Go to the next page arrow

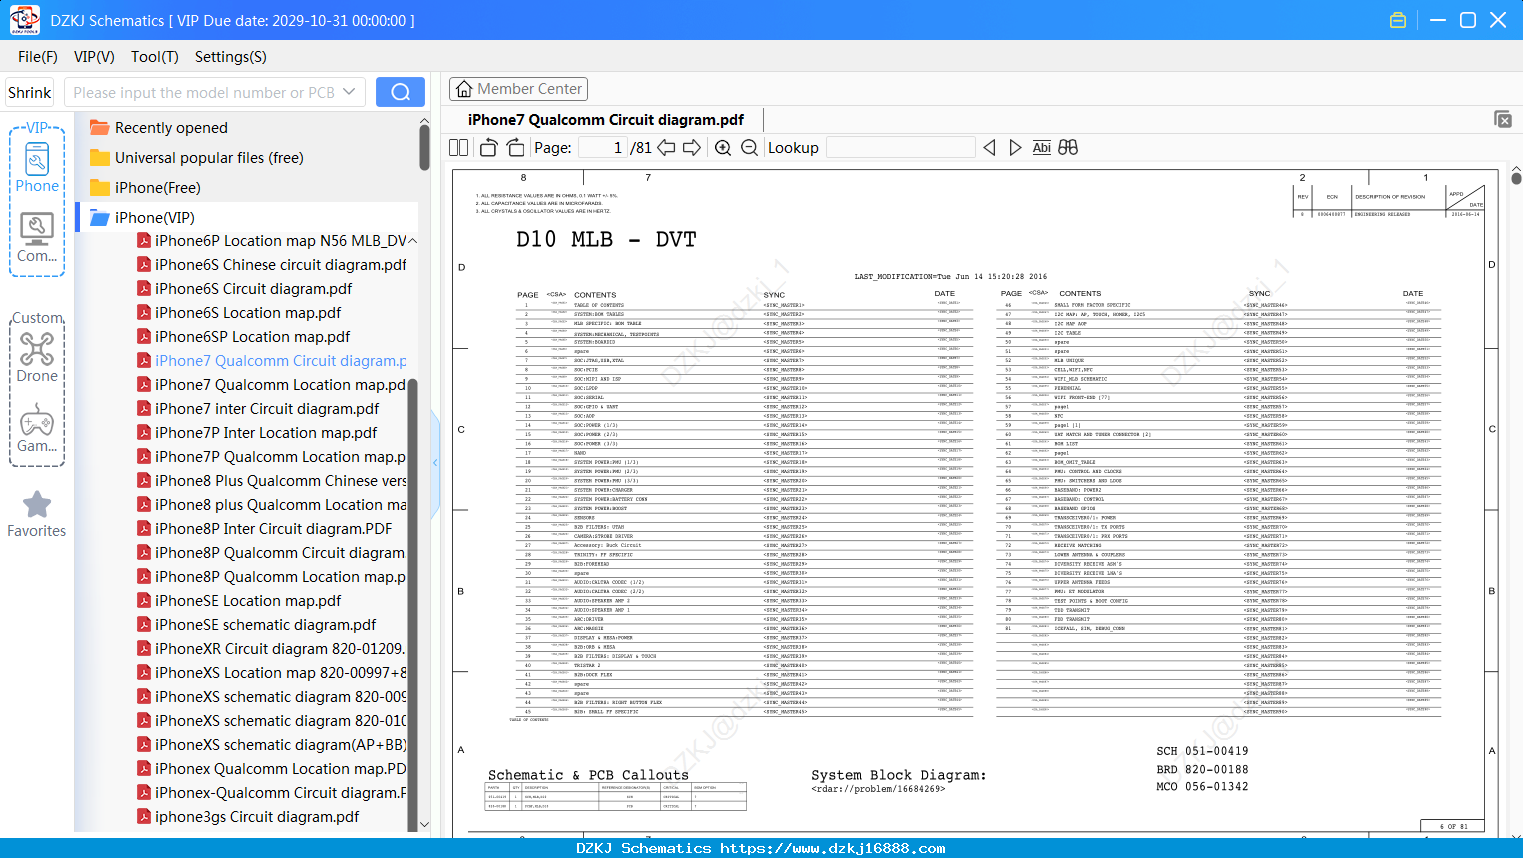click(692, 148)
